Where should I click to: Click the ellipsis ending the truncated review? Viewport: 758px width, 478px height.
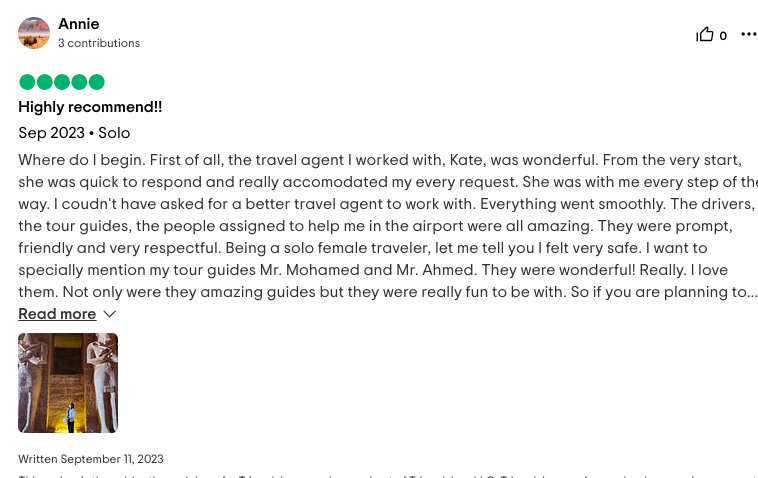pyautogui.click(x=752, y=292)
